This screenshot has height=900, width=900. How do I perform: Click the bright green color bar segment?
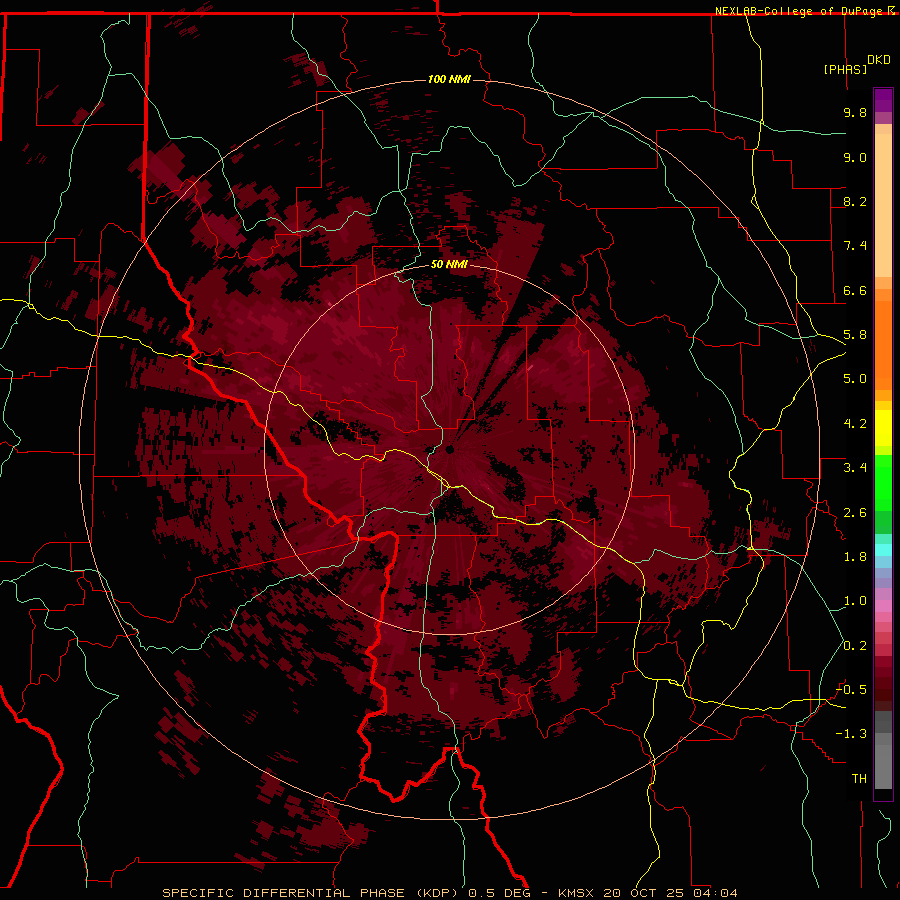click(x=883, y=483)
